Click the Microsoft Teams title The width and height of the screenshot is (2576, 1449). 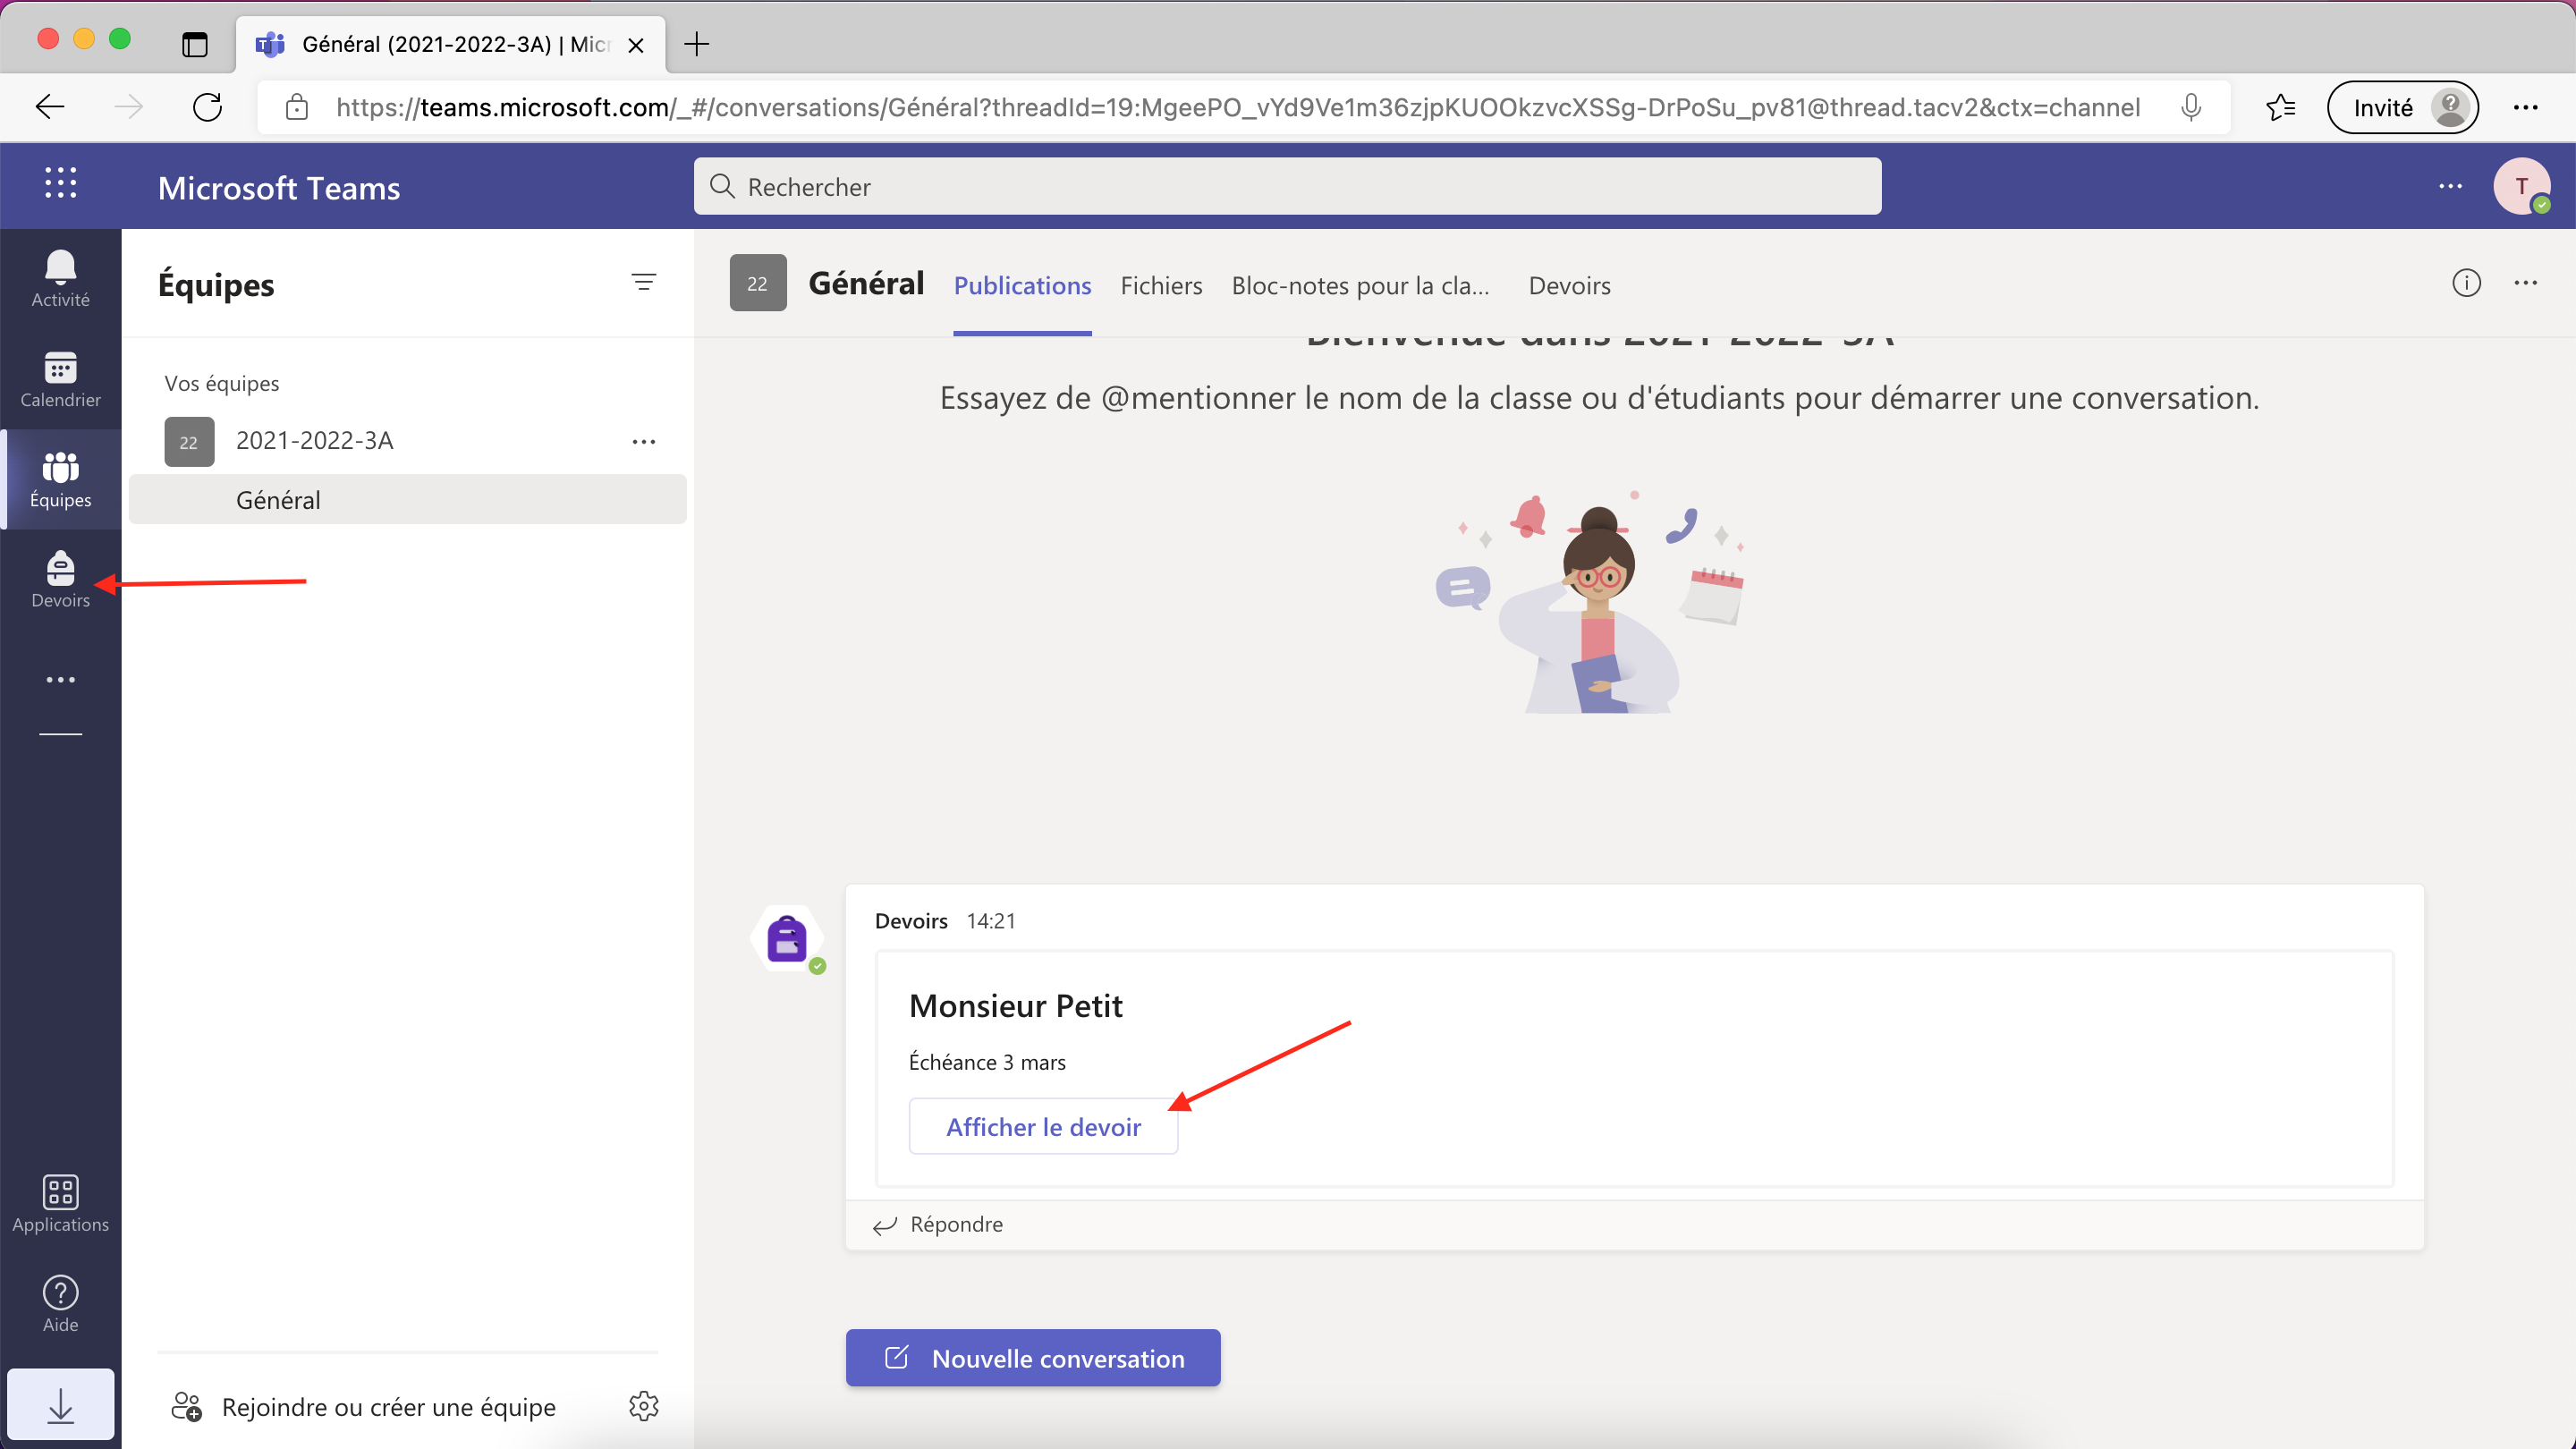(x=279, y=187)
